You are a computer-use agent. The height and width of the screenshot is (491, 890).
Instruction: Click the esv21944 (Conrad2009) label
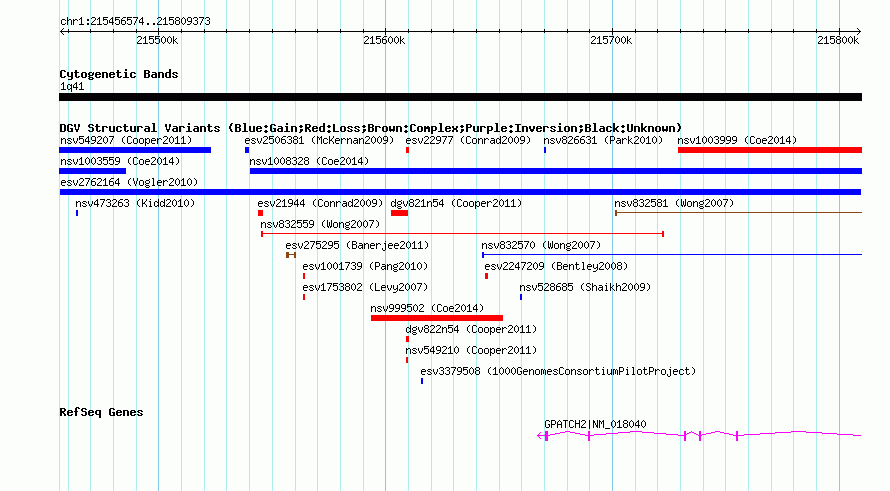(x=320, y=203)
